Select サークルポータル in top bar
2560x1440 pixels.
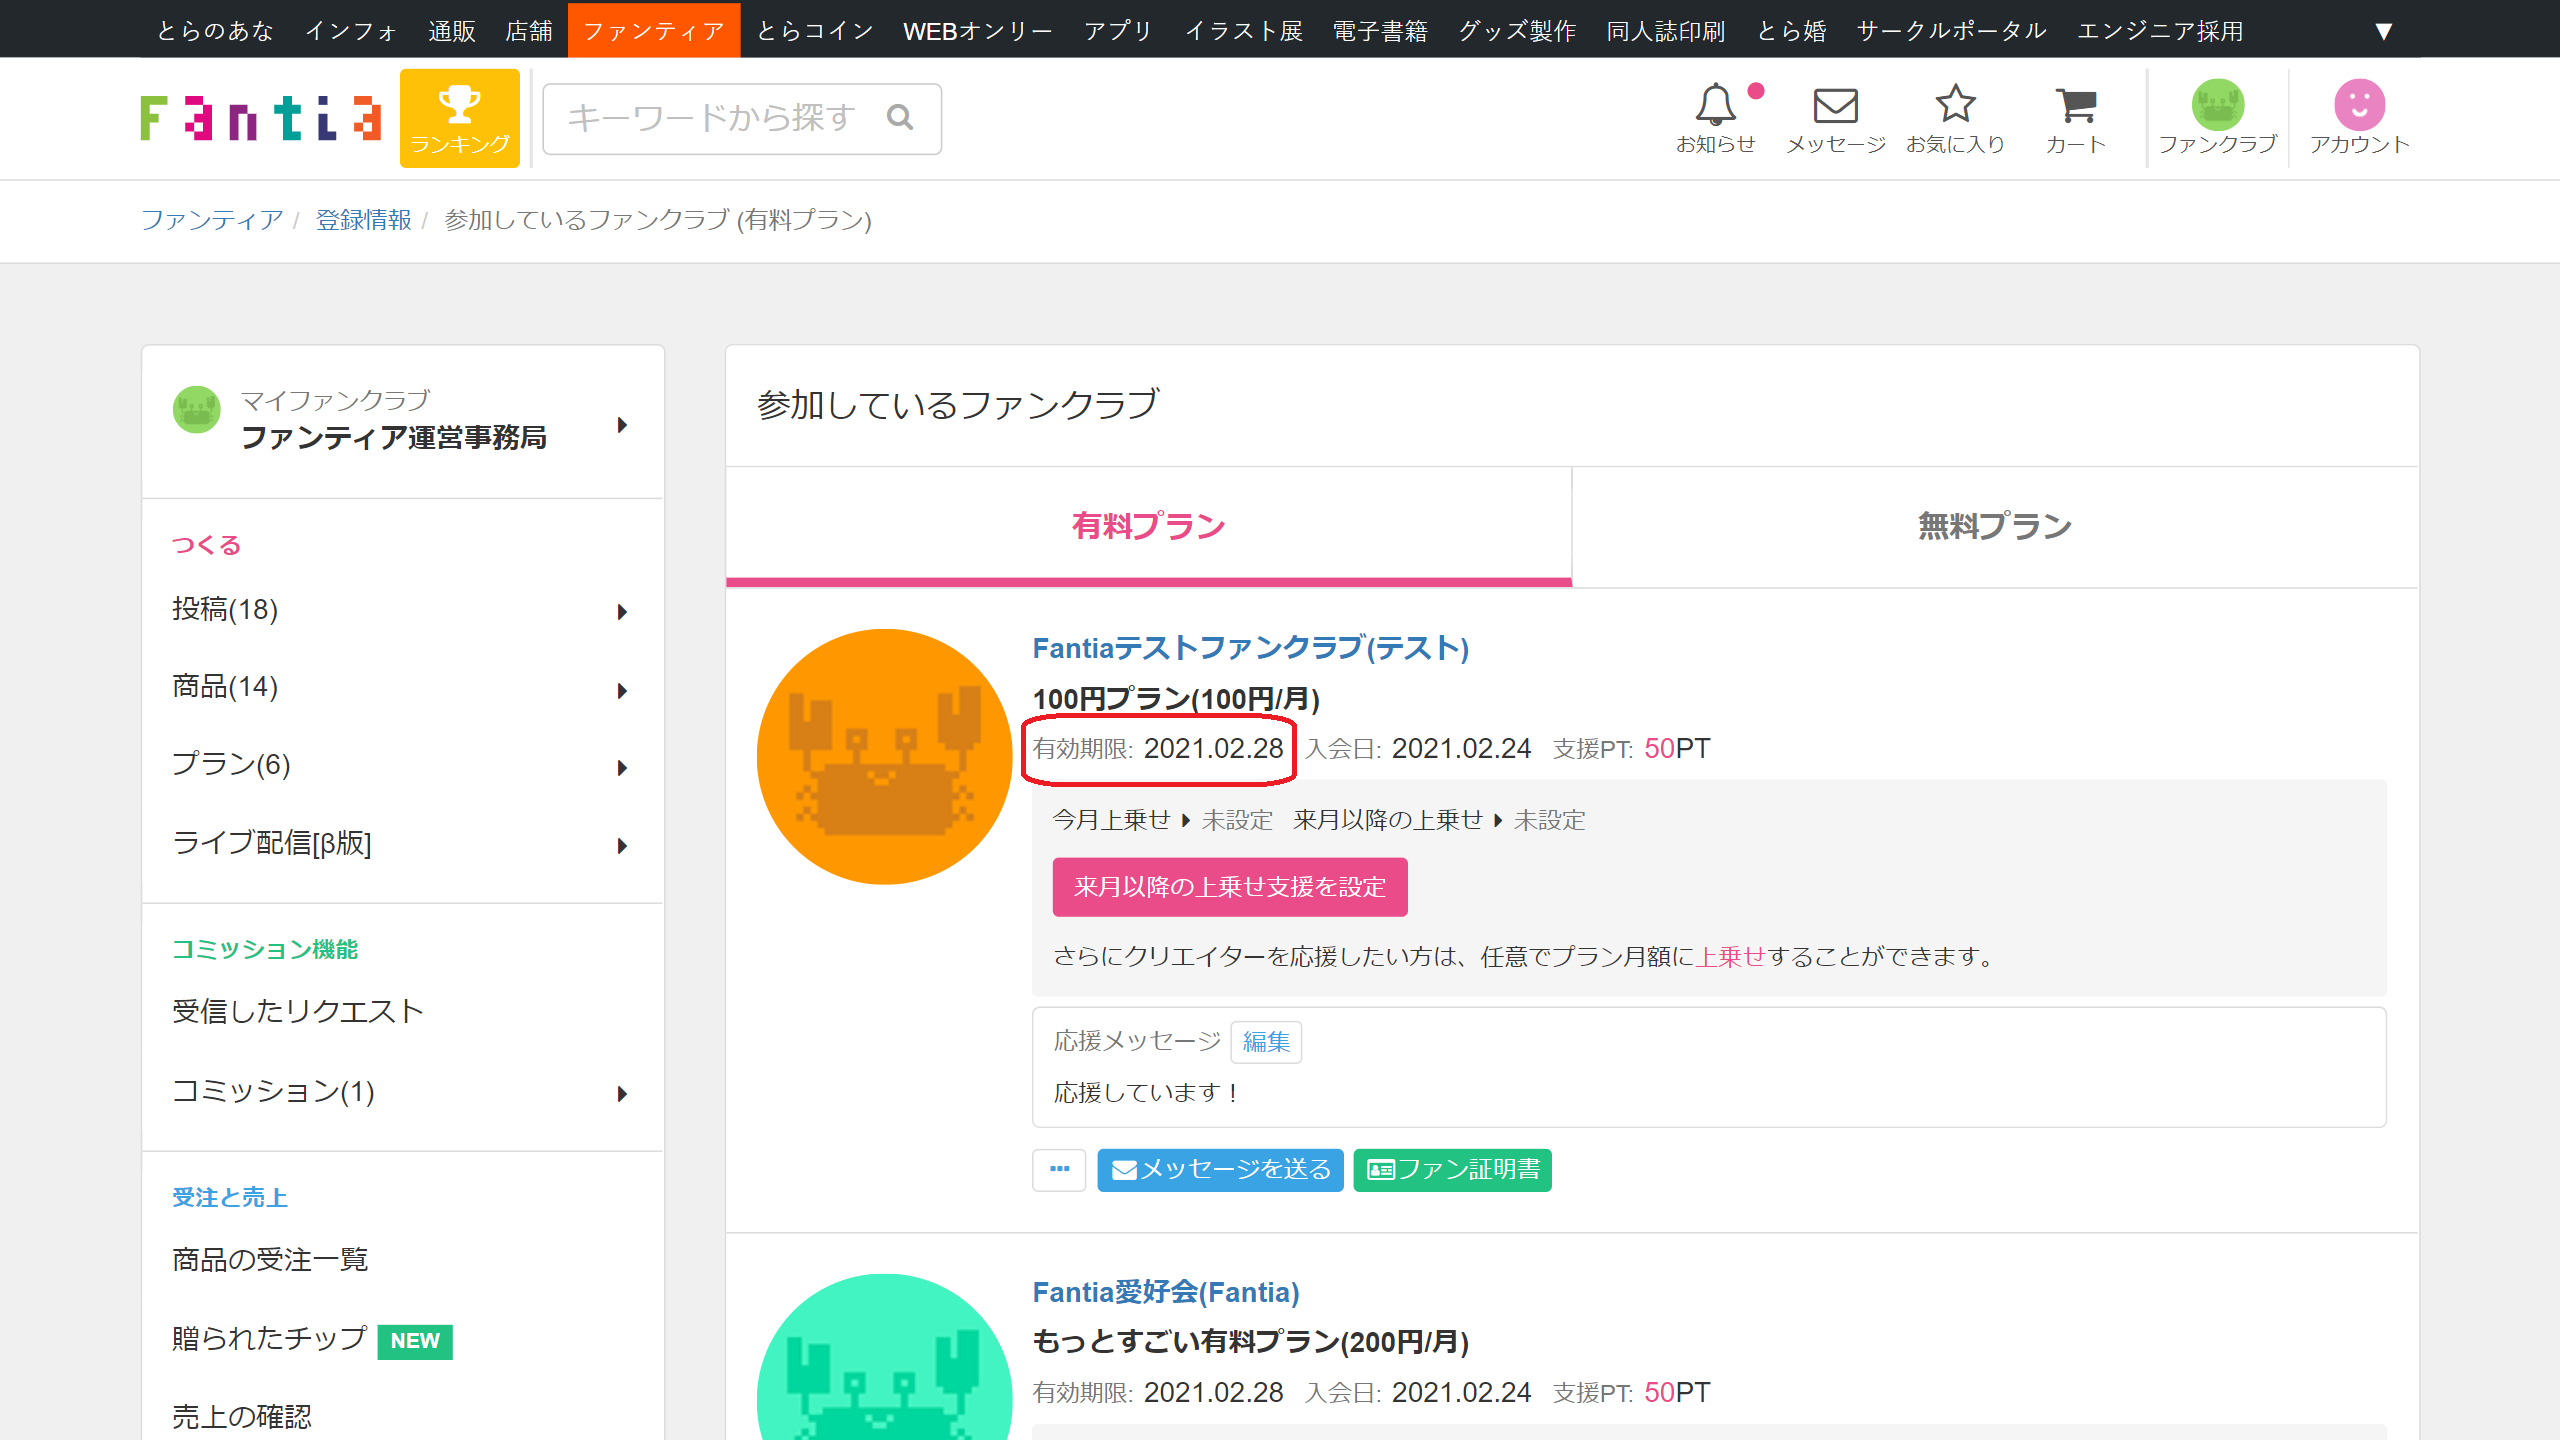(x=1952, y=31)
